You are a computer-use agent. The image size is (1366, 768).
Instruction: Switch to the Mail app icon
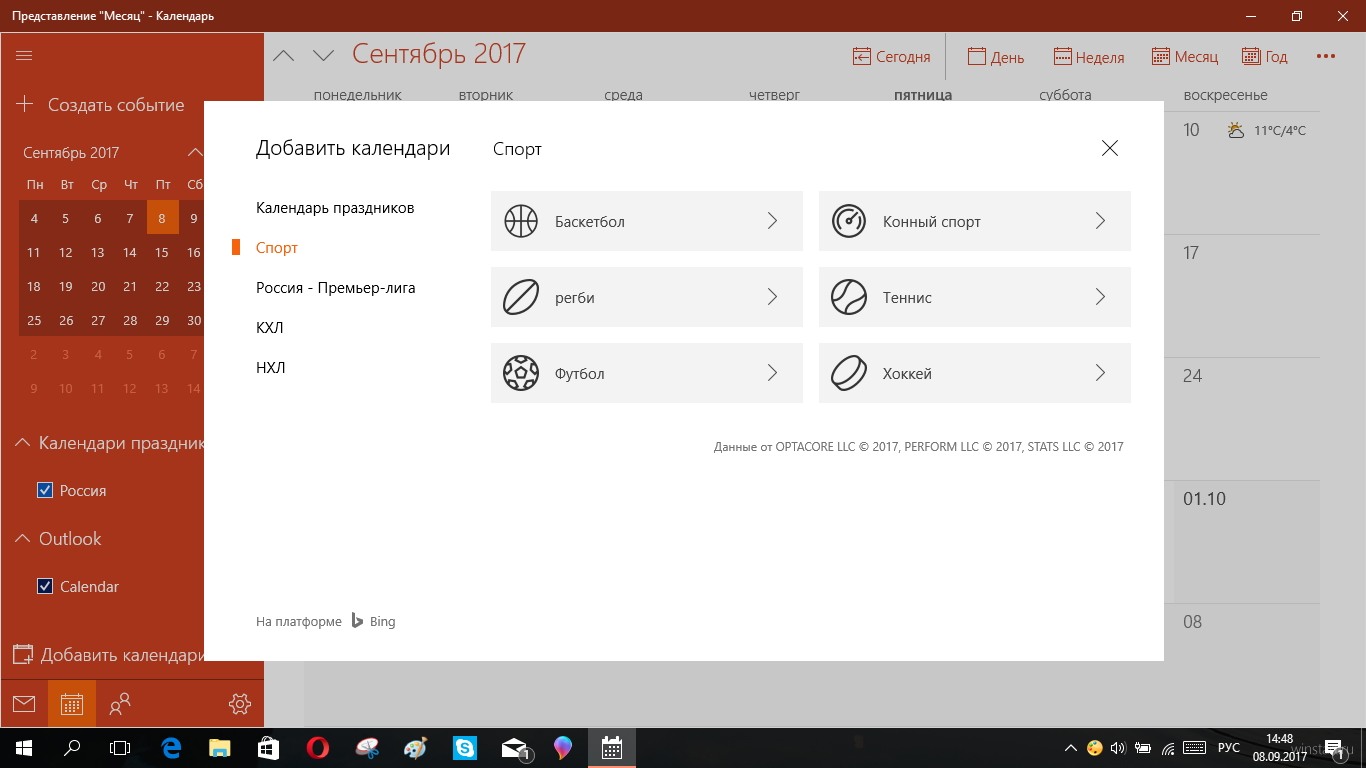[x=24, y=704]
